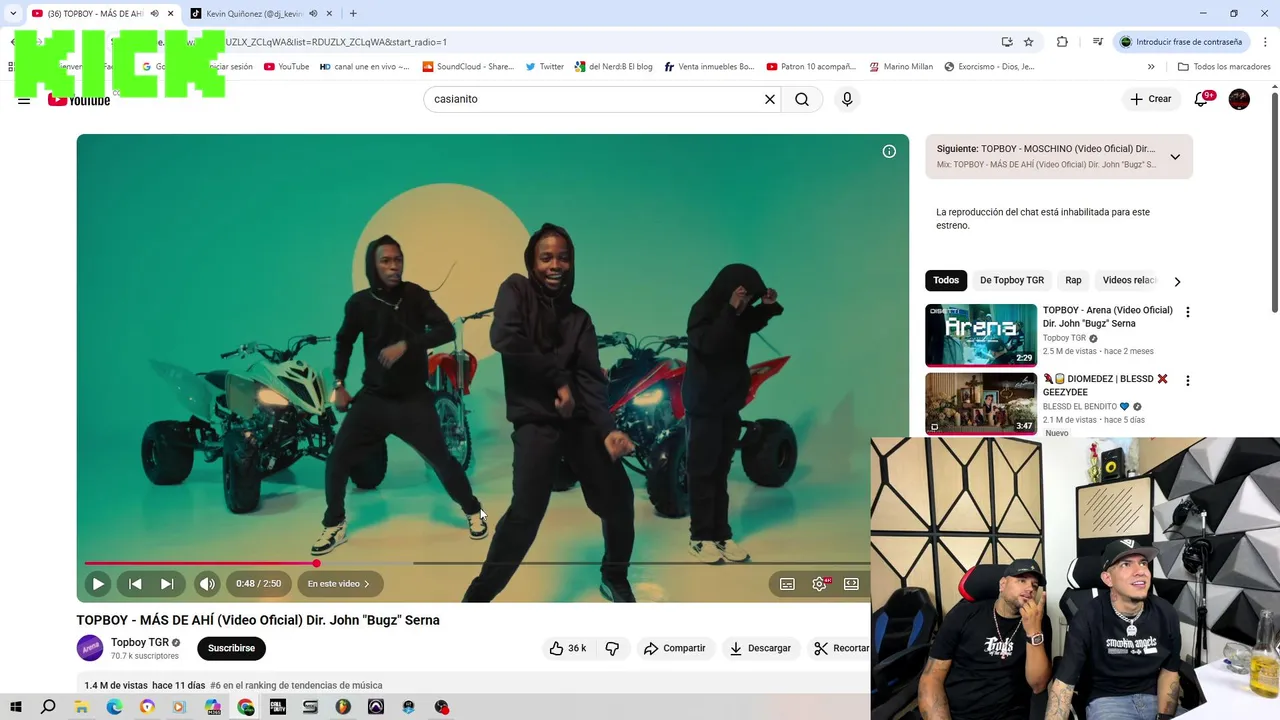Open 'Todos los marcadores' bookmarks folder

coord(1224,67)
